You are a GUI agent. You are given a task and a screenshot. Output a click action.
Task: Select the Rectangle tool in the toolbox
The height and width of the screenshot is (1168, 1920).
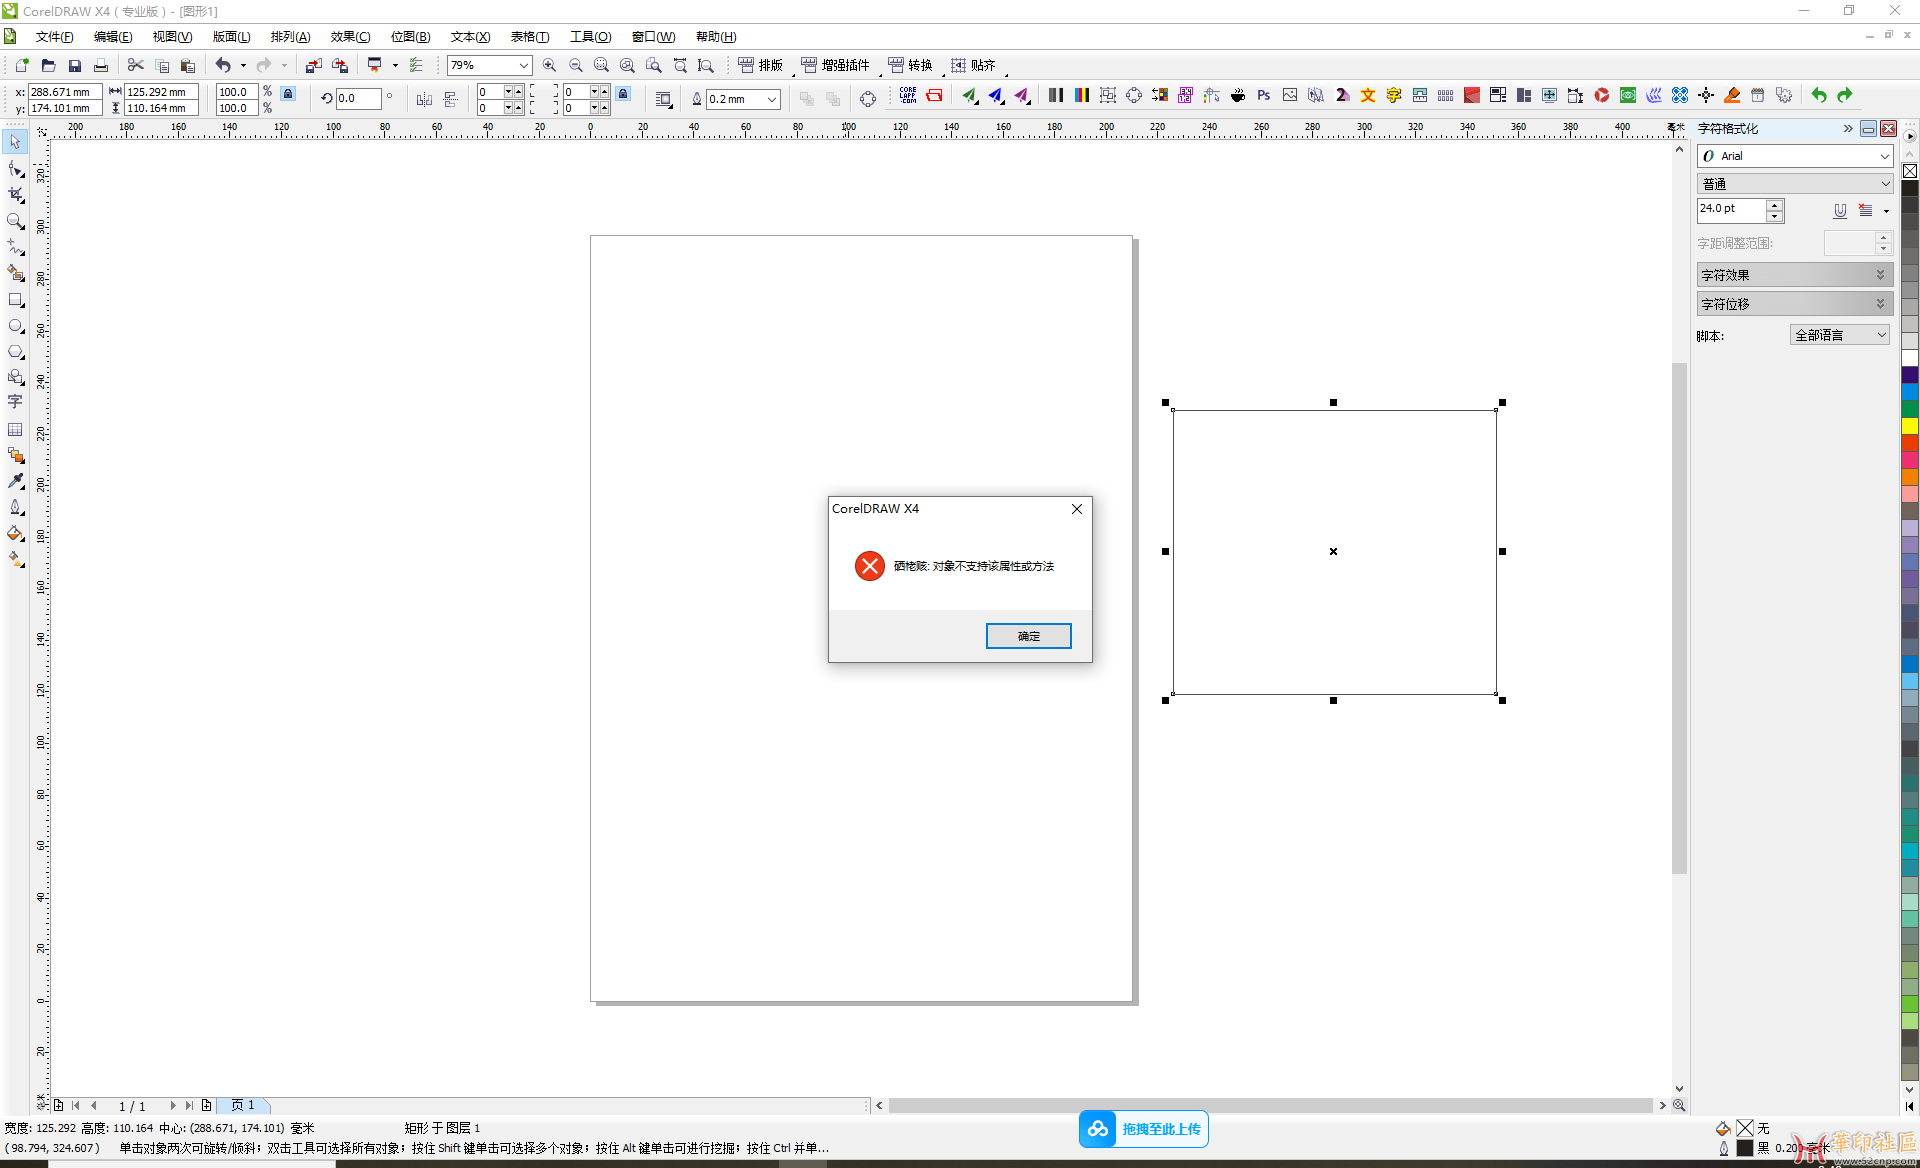15,299
